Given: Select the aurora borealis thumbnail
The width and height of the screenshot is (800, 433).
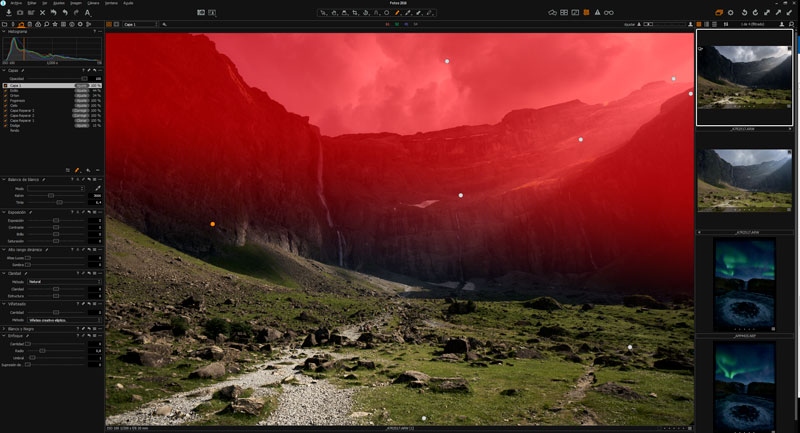Looking at the screenshot, I should click(744, 283).
